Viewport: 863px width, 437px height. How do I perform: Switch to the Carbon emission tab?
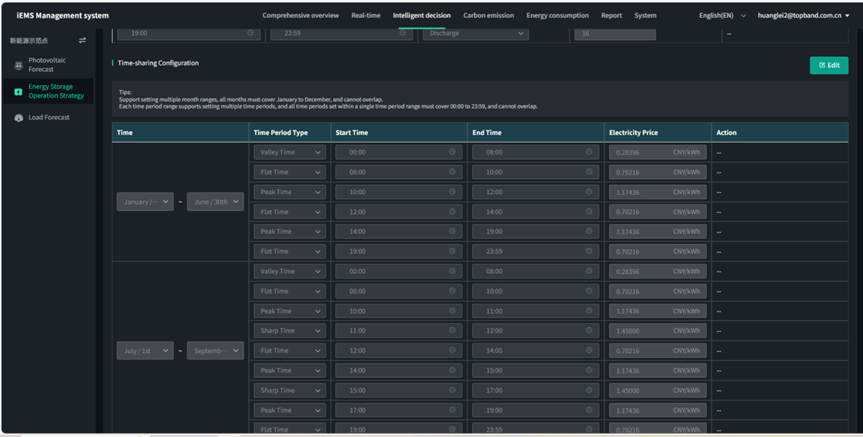488,16
